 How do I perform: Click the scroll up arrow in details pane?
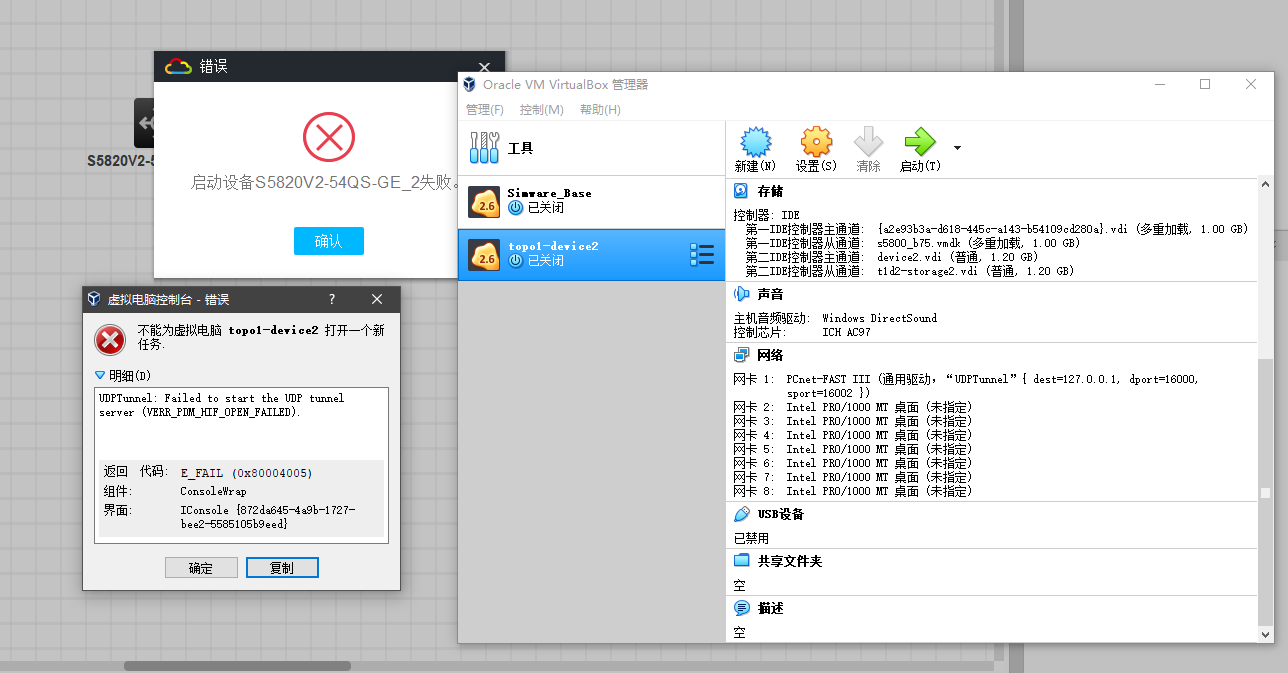1266,186
